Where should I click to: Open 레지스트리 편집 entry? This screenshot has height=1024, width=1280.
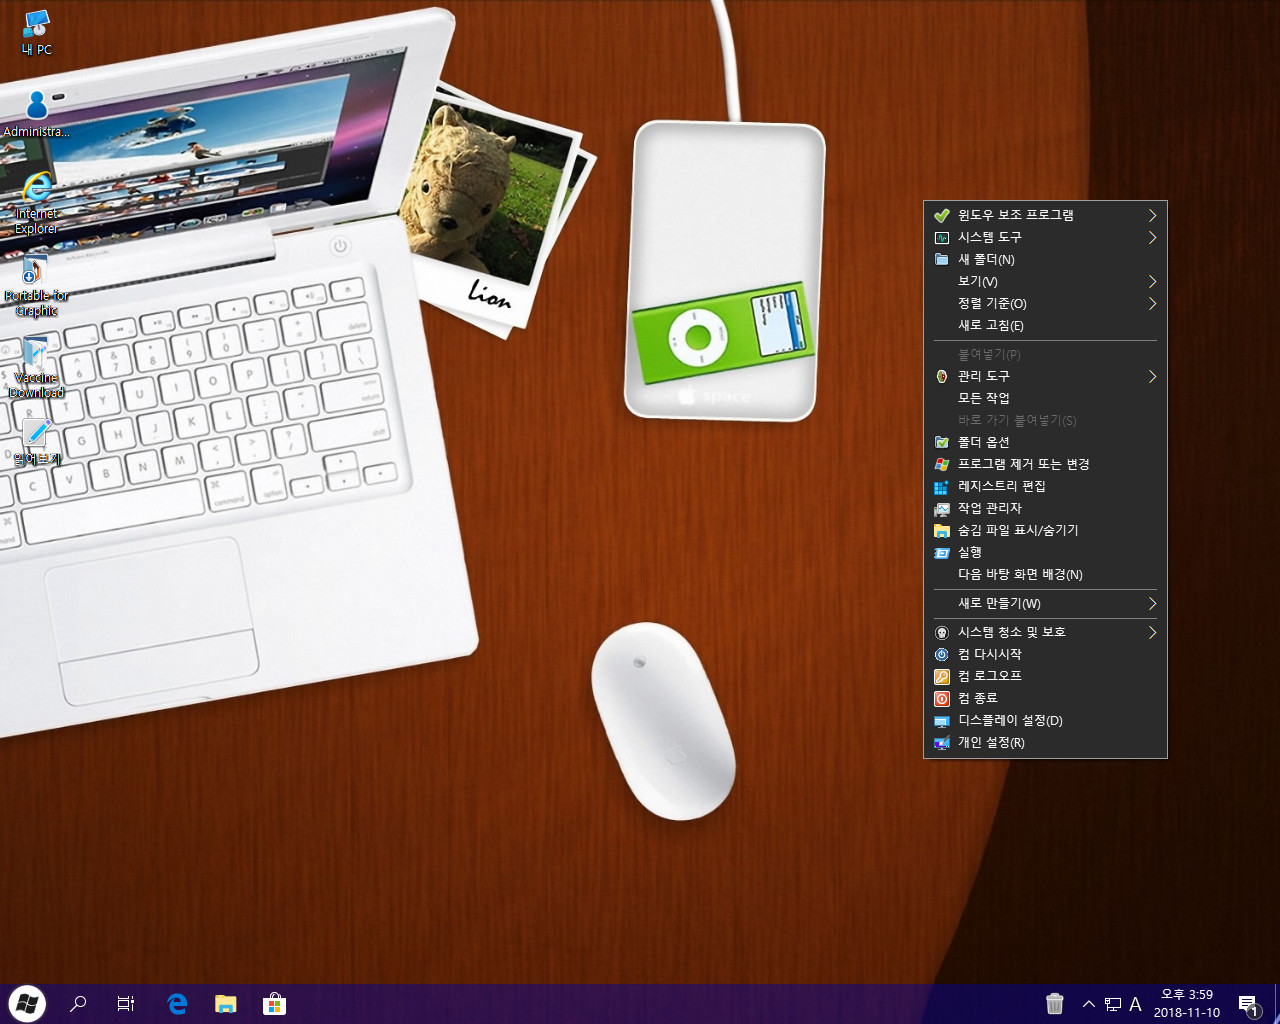[x=1045, y=486]
